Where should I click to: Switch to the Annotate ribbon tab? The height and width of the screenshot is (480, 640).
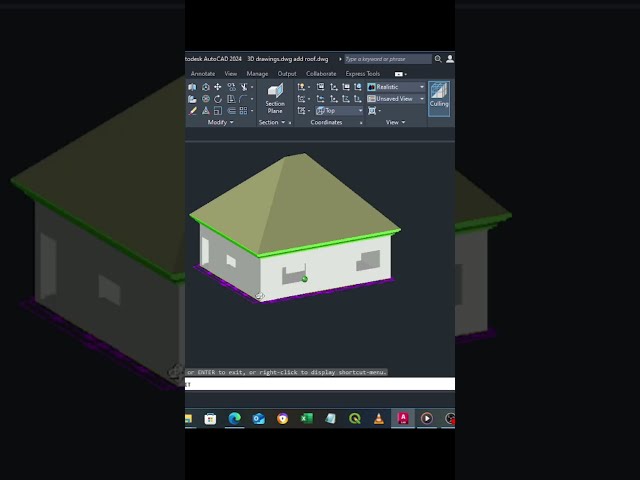pos(203,74)
